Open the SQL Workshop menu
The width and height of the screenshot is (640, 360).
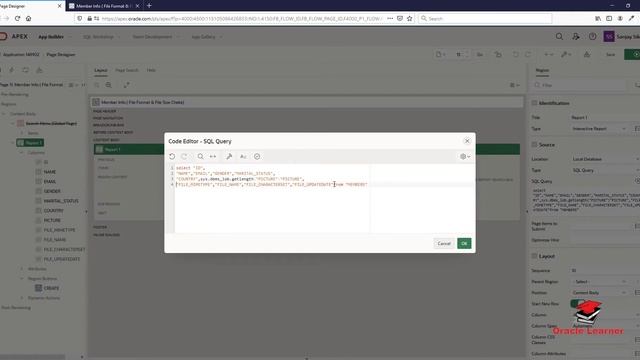[x=102, y=37]
